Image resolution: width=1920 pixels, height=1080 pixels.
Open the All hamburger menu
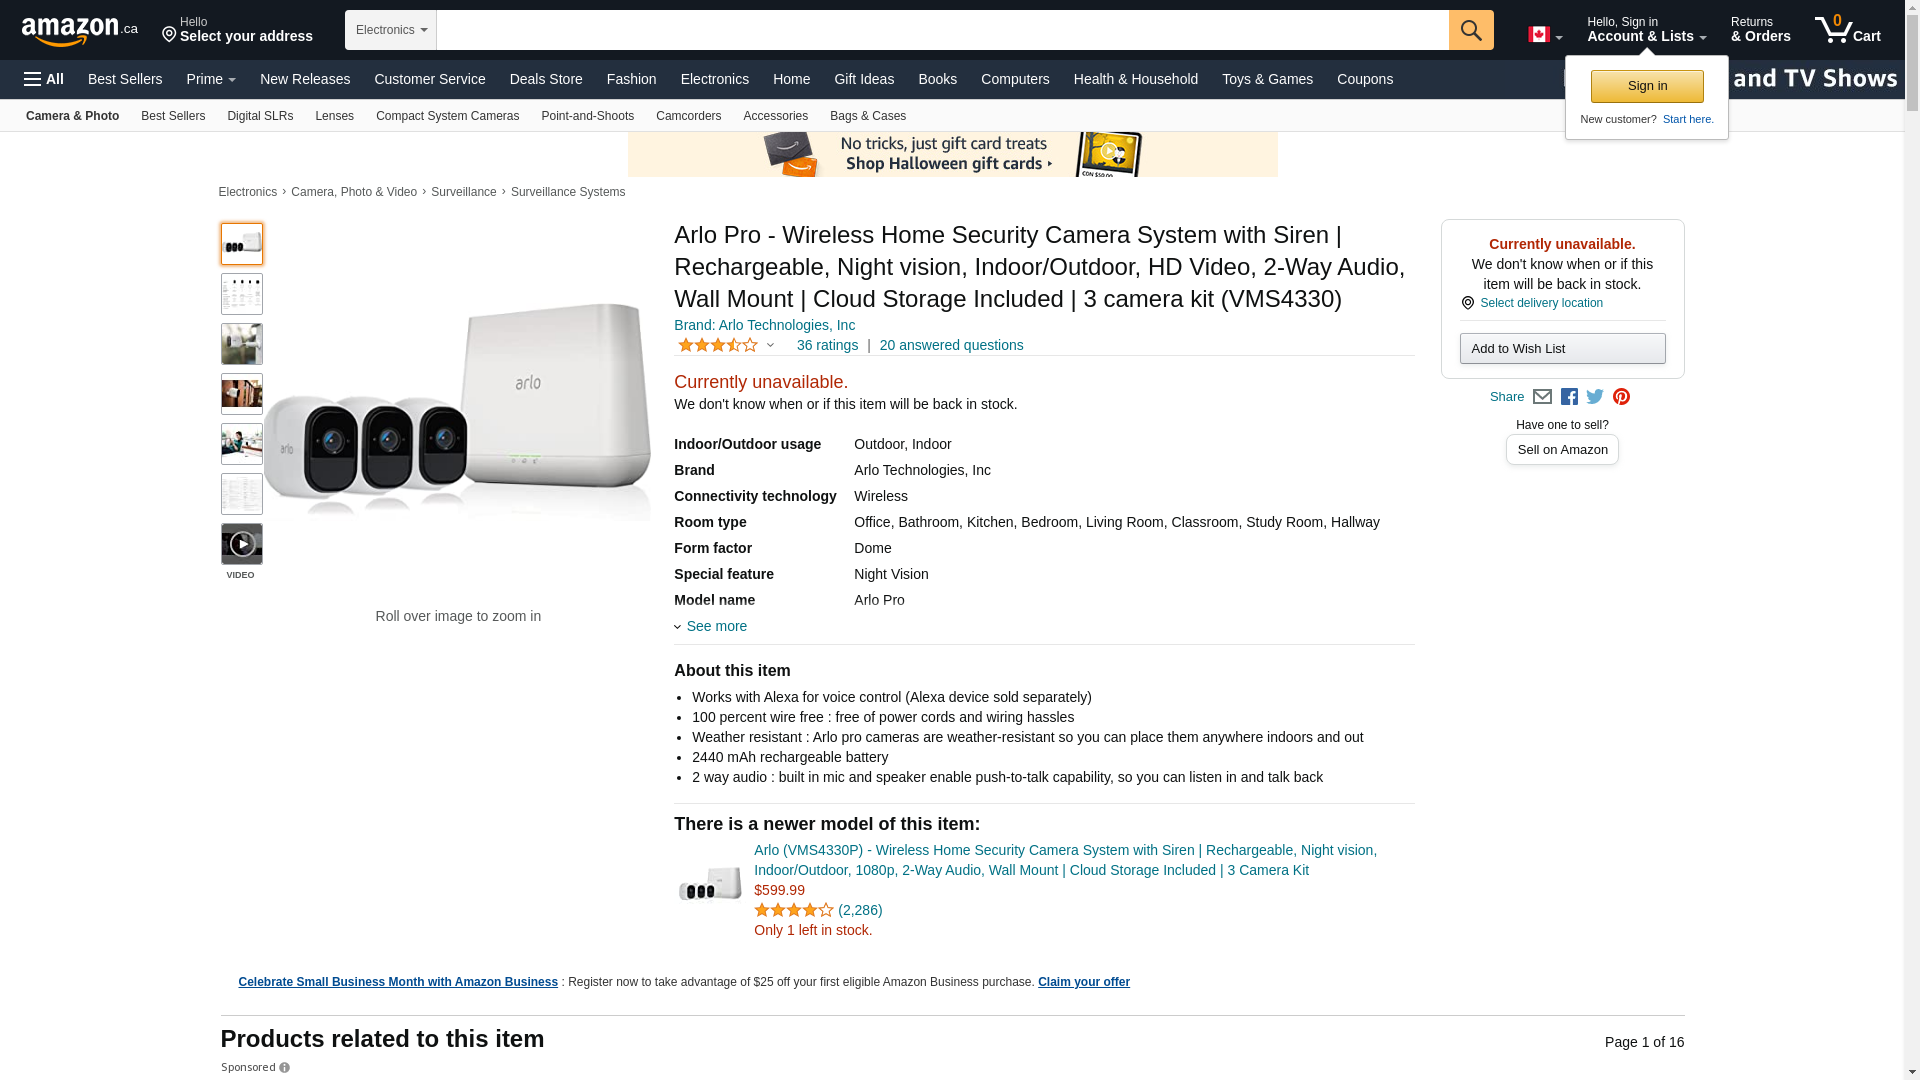pyautogui.click(x=44, y=79)
